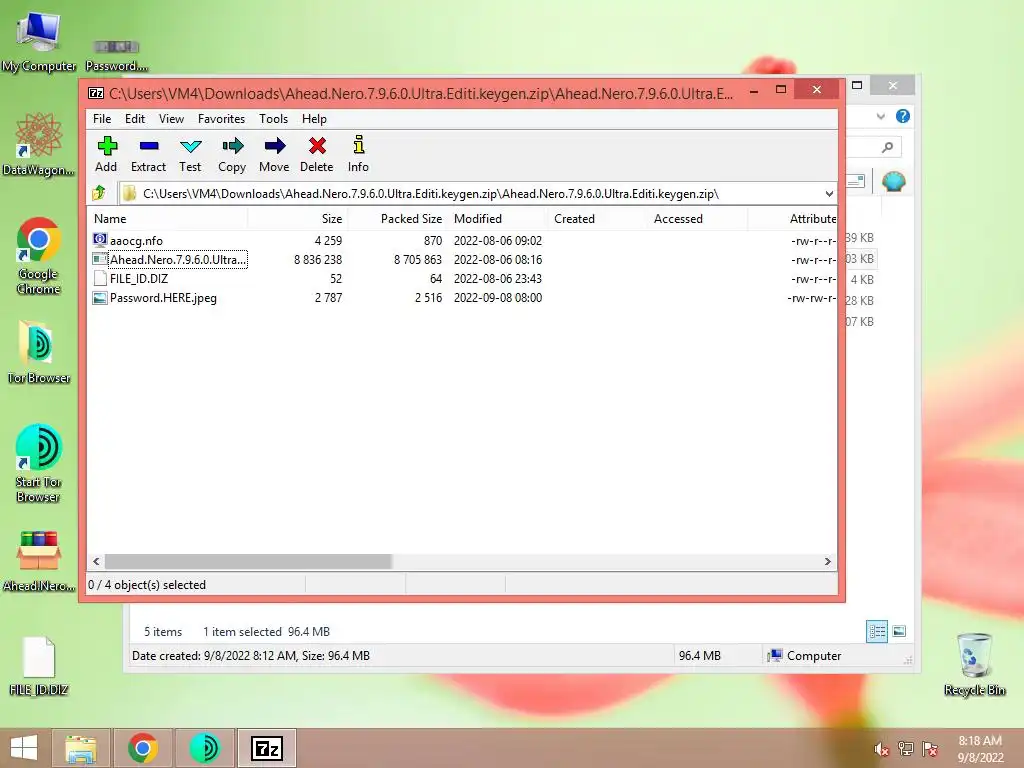Select the aaocg.nfo file

[136, 241]
